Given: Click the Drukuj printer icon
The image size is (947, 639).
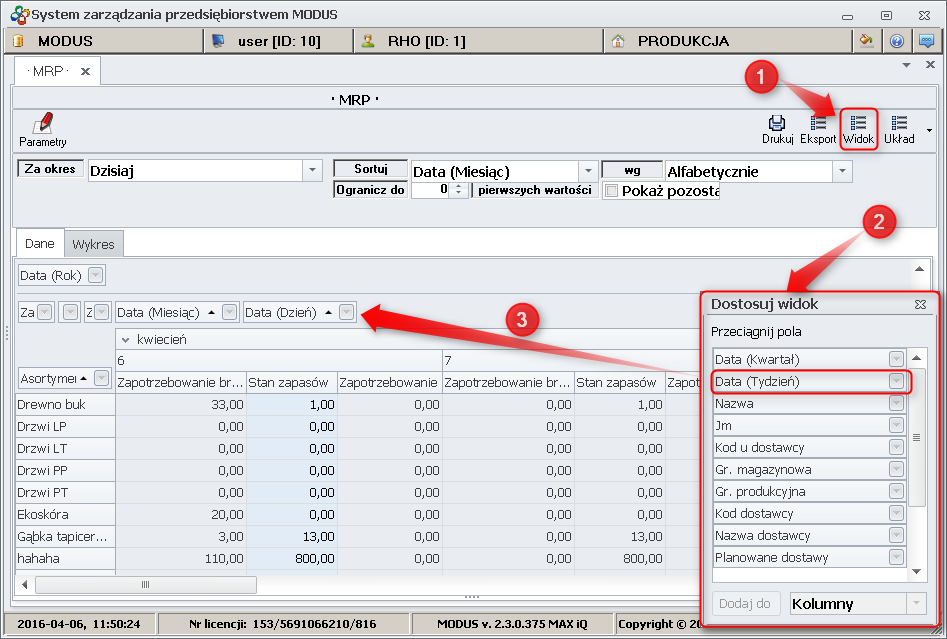Looking at the screenshot, I should (x=777, y=123).
